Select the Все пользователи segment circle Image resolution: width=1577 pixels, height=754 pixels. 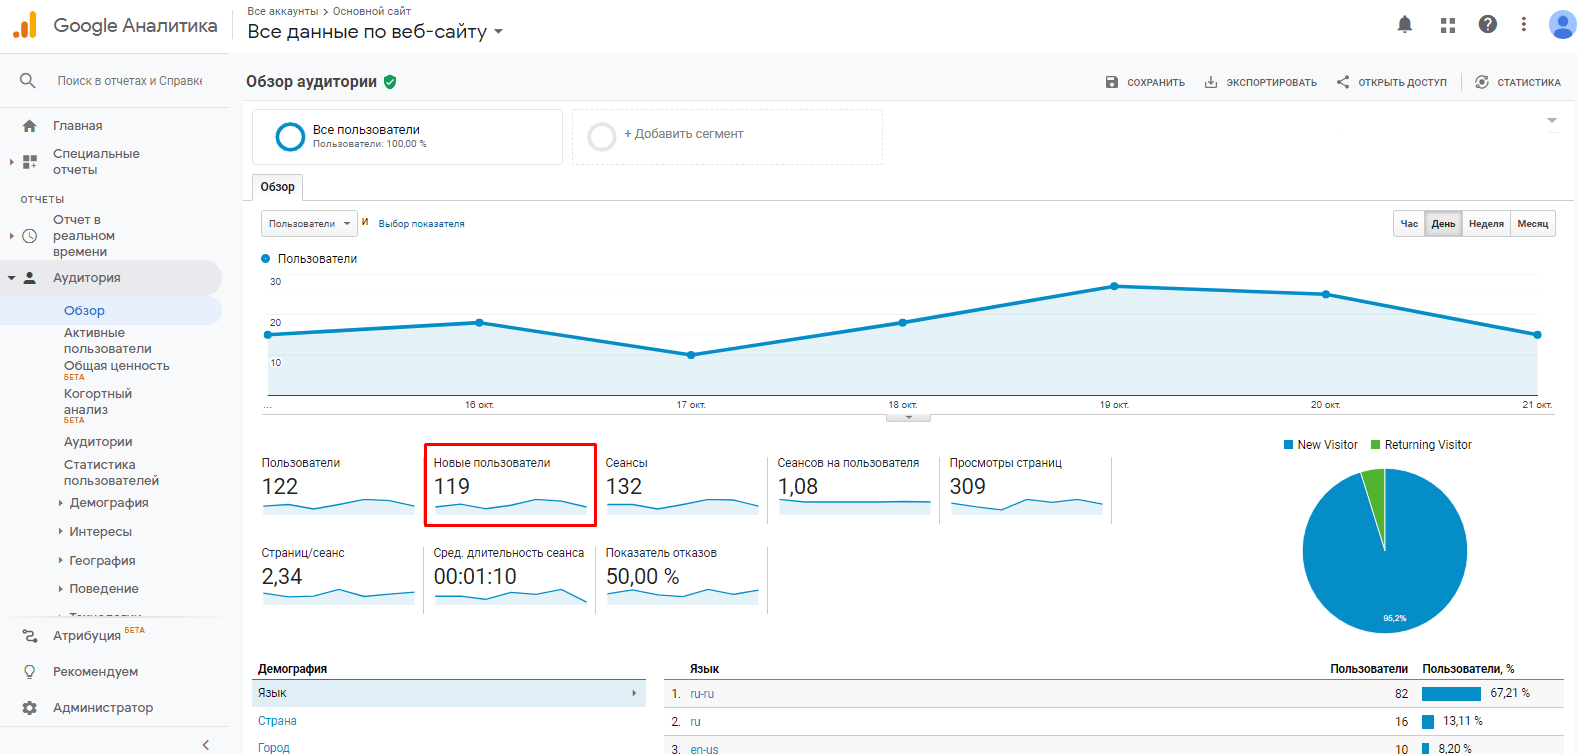(290, 137)
